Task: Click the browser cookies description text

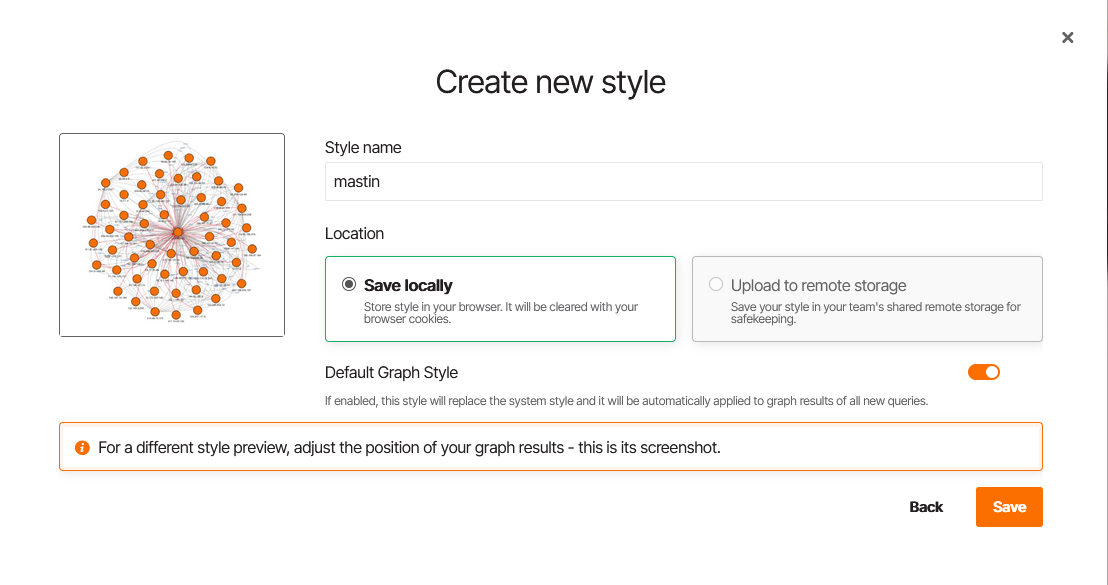Action: tap(500, 313)
